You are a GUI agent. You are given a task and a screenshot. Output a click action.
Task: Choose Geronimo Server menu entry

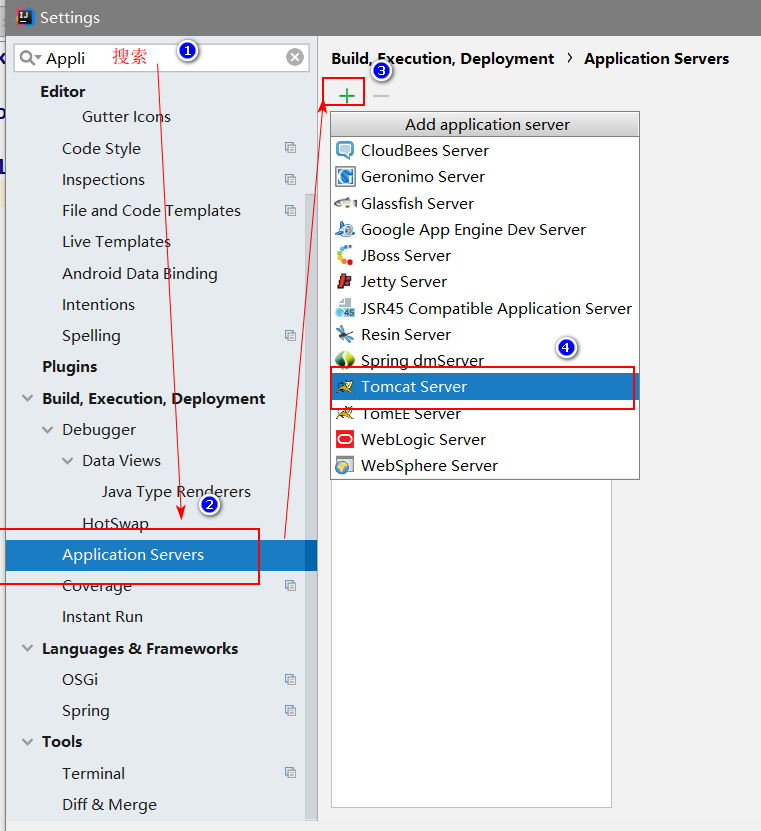[485, 176]
